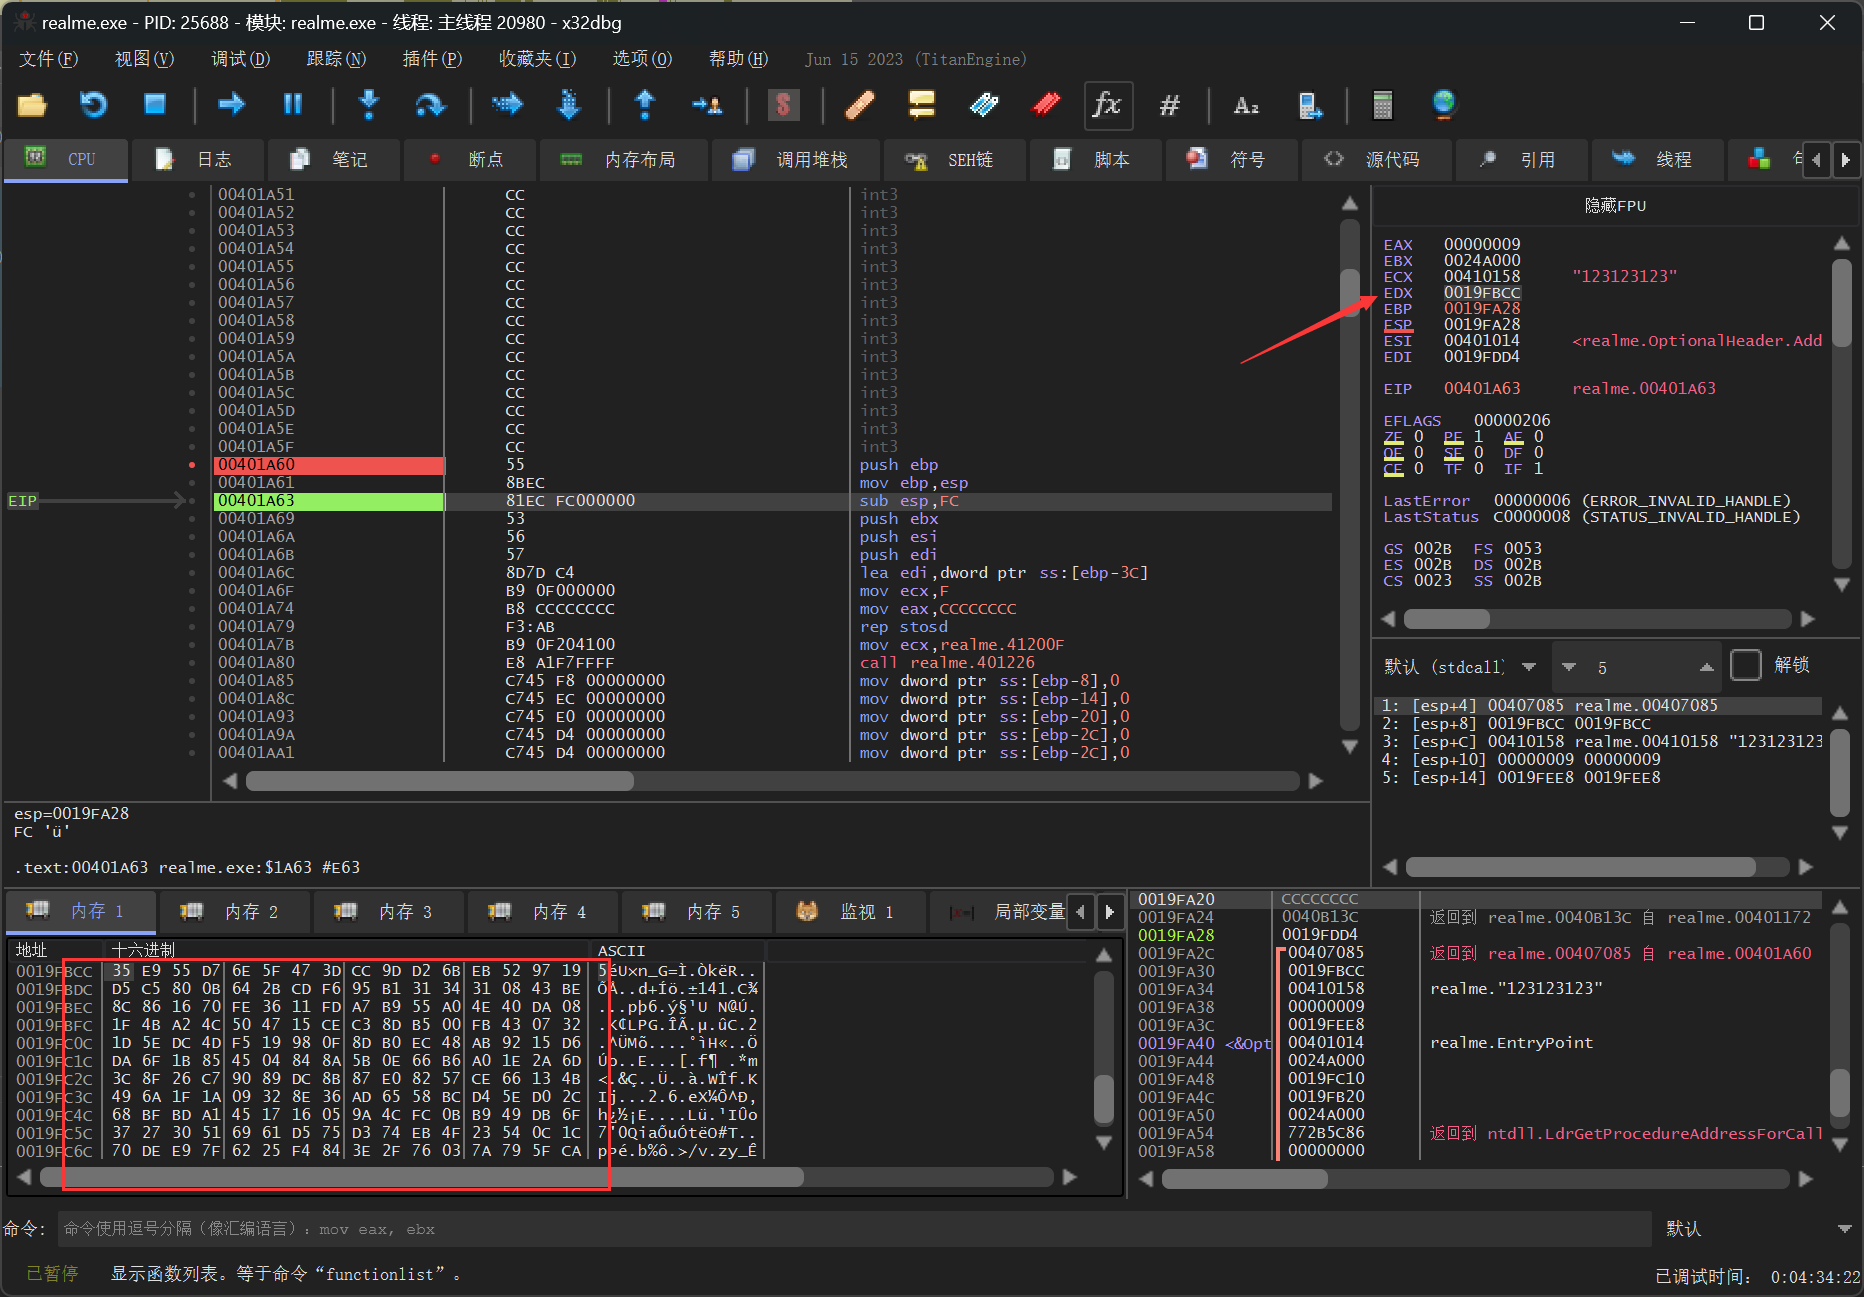Viewport: 1864px width, 1297px height.
Task: Open patches with the bandage icon
Action: 860,104
